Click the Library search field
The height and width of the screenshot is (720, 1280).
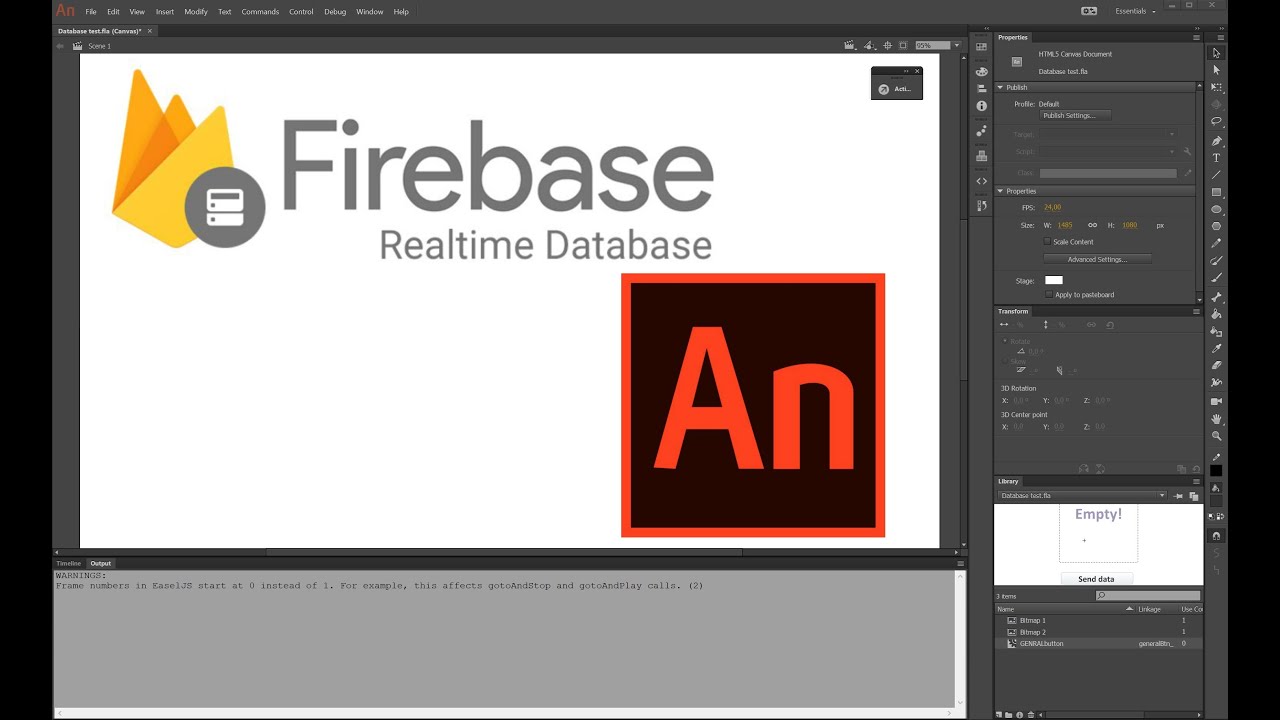(1148, 596)
